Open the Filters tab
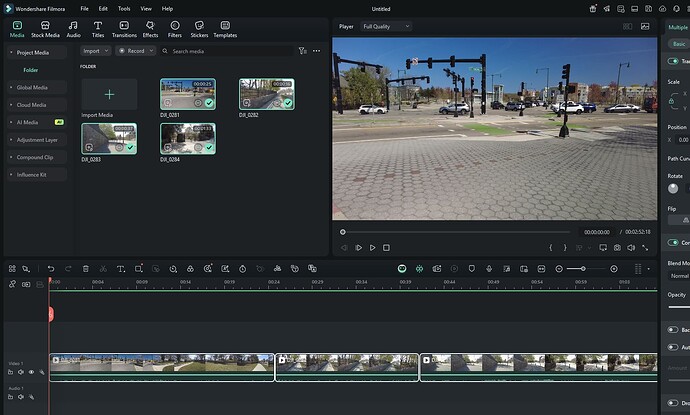Viewport: 690px width, 415px height. [x=175, y=29]
